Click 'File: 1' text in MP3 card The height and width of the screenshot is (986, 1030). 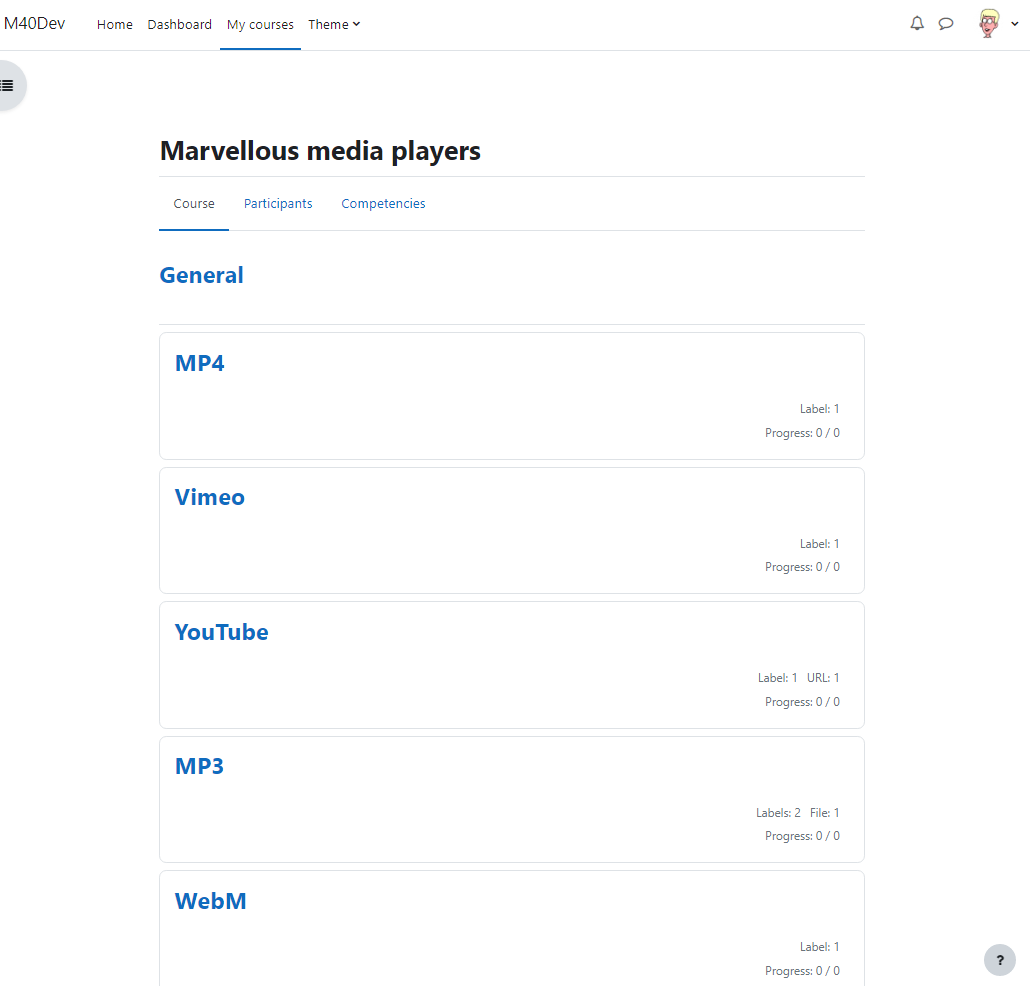824,813
